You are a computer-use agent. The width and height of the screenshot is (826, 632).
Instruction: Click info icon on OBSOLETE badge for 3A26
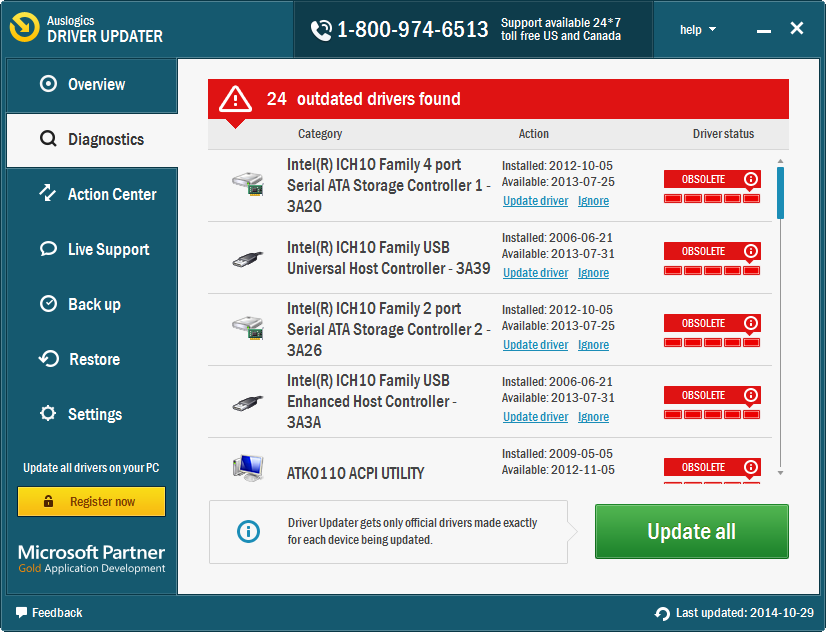click(751, 323)
